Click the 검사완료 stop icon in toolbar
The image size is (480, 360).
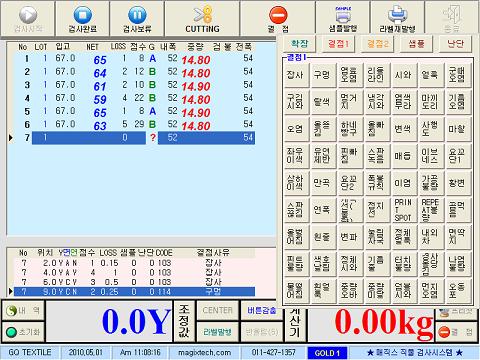[x=83, y=15]
